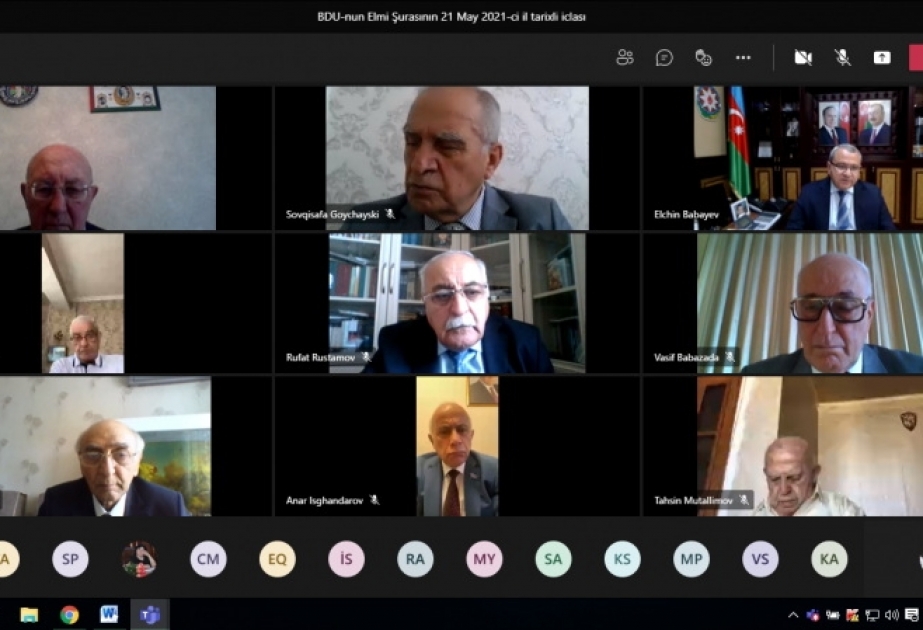Viewport: 923px width, 630px height.
Task: Check the battery power tray icon
Action: [832, 615]
